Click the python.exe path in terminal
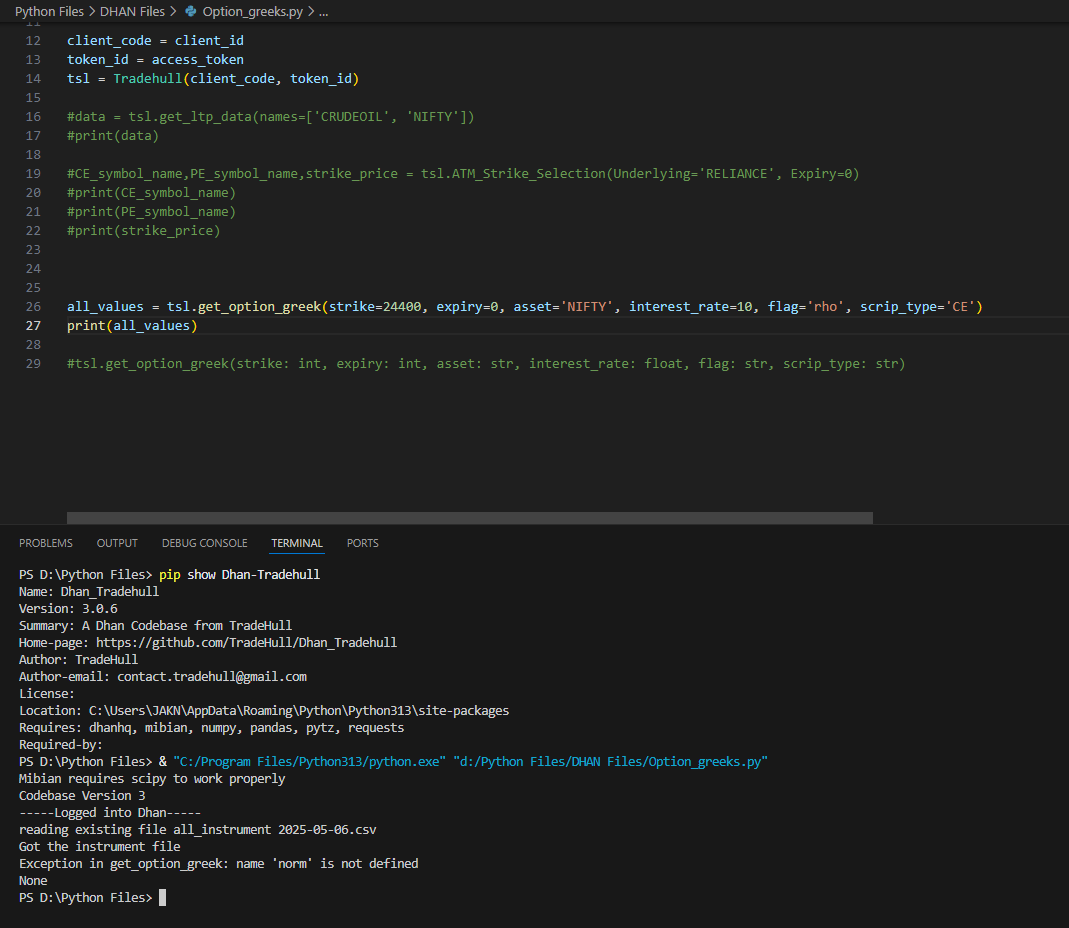Screen dimensions: 1069x928 310,762
